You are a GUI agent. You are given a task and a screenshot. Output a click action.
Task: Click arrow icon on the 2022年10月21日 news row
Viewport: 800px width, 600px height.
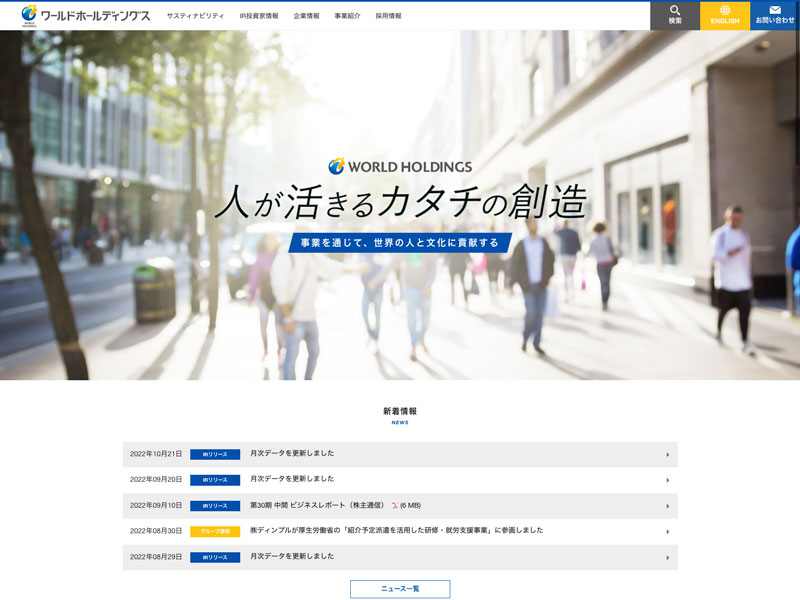(667, 454)
